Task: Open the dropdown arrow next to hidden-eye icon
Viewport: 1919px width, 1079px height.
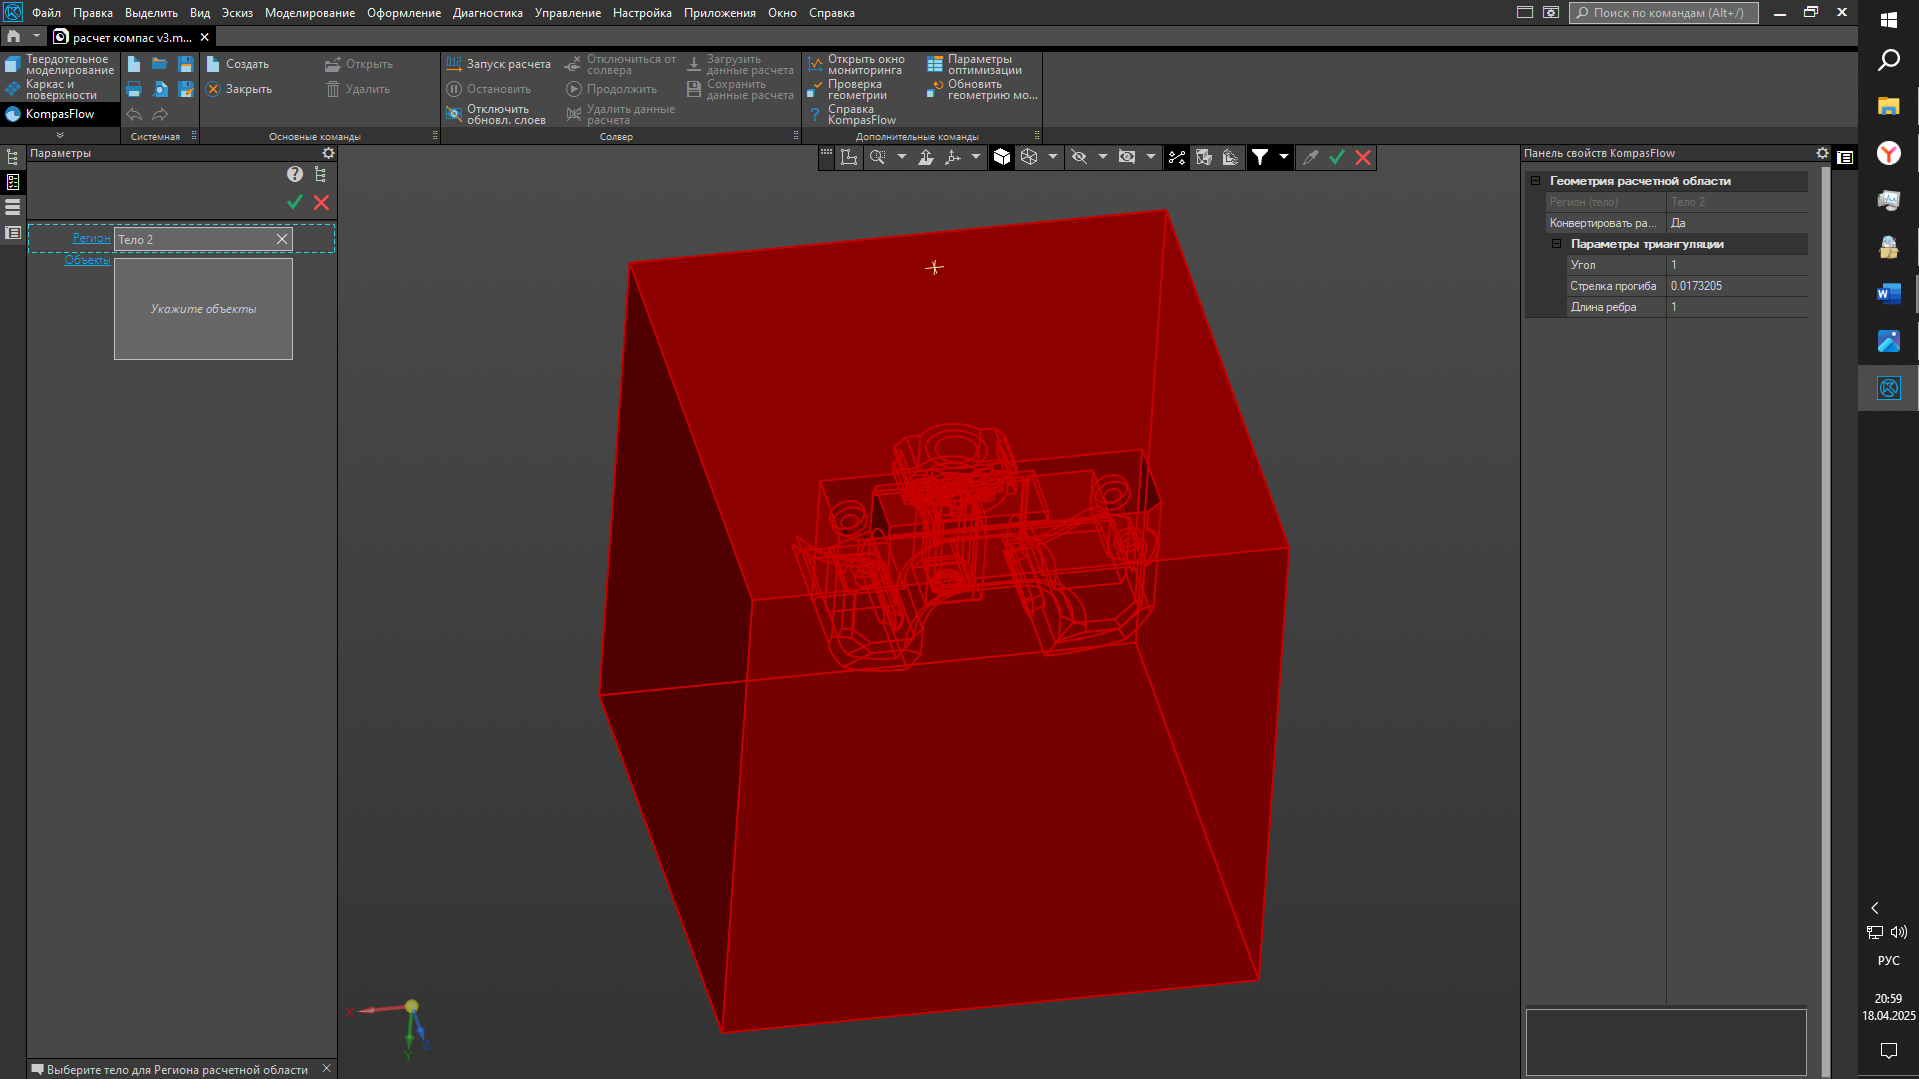Action: [1102, 158]
